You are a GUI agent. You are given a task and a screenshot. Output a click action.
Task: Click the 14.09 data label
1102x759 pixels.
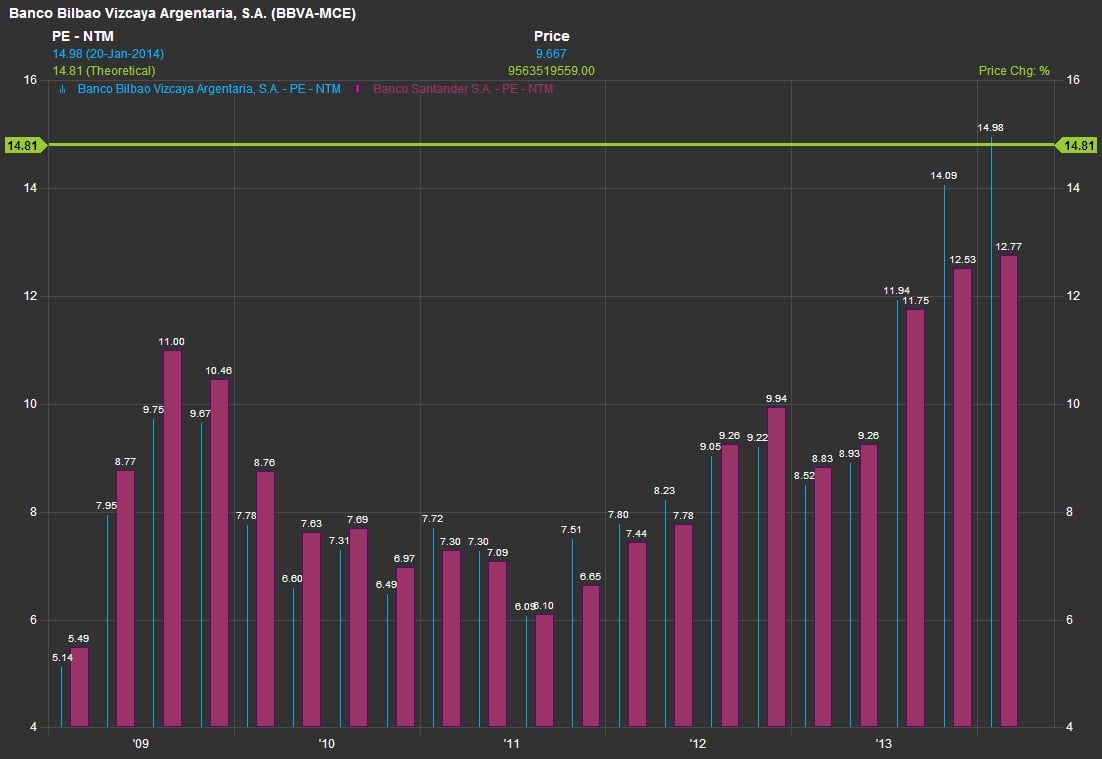click(x=944, y=176)
